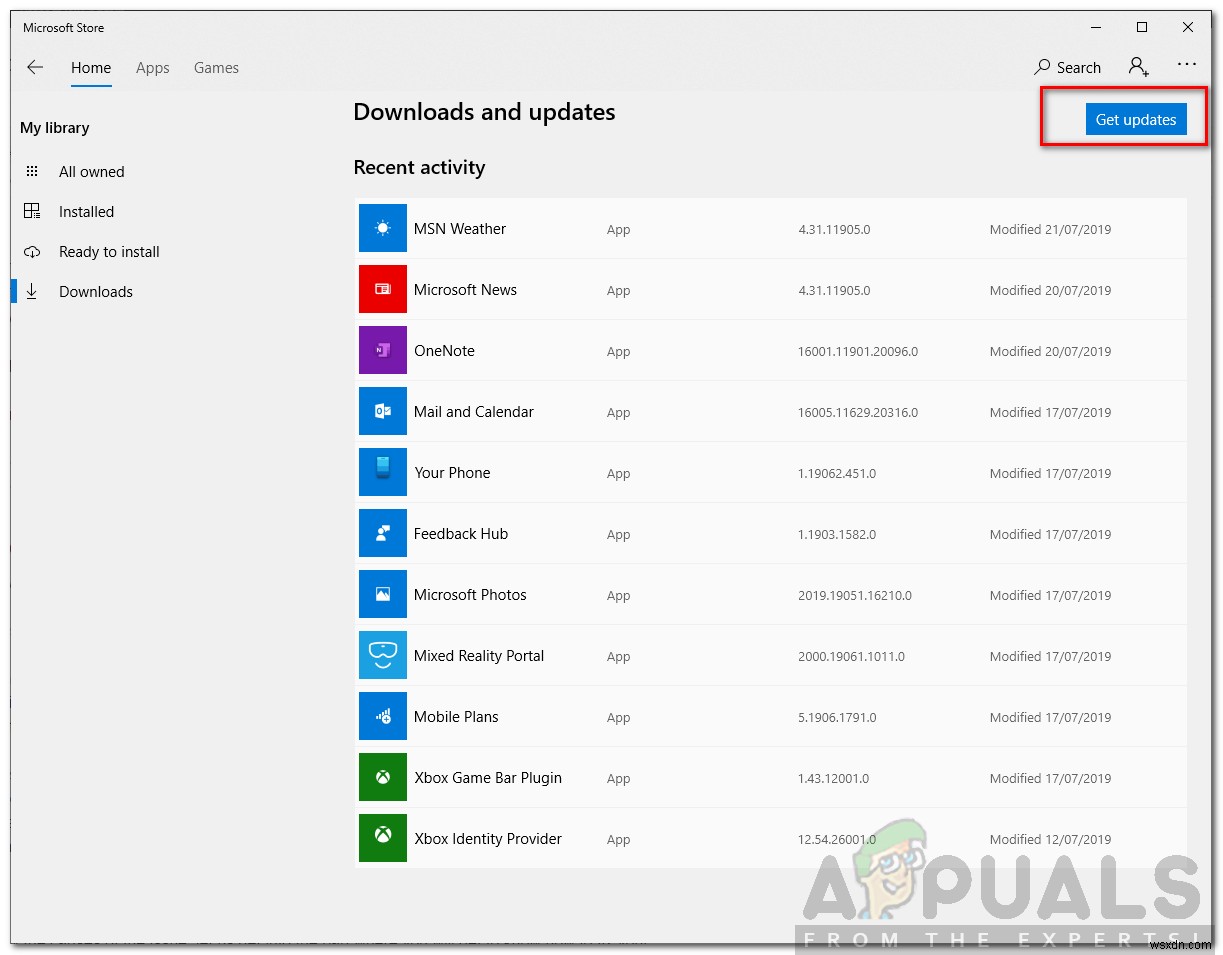Select the Mobile Plans icon

pyautogui.click(x=382, y=716)
